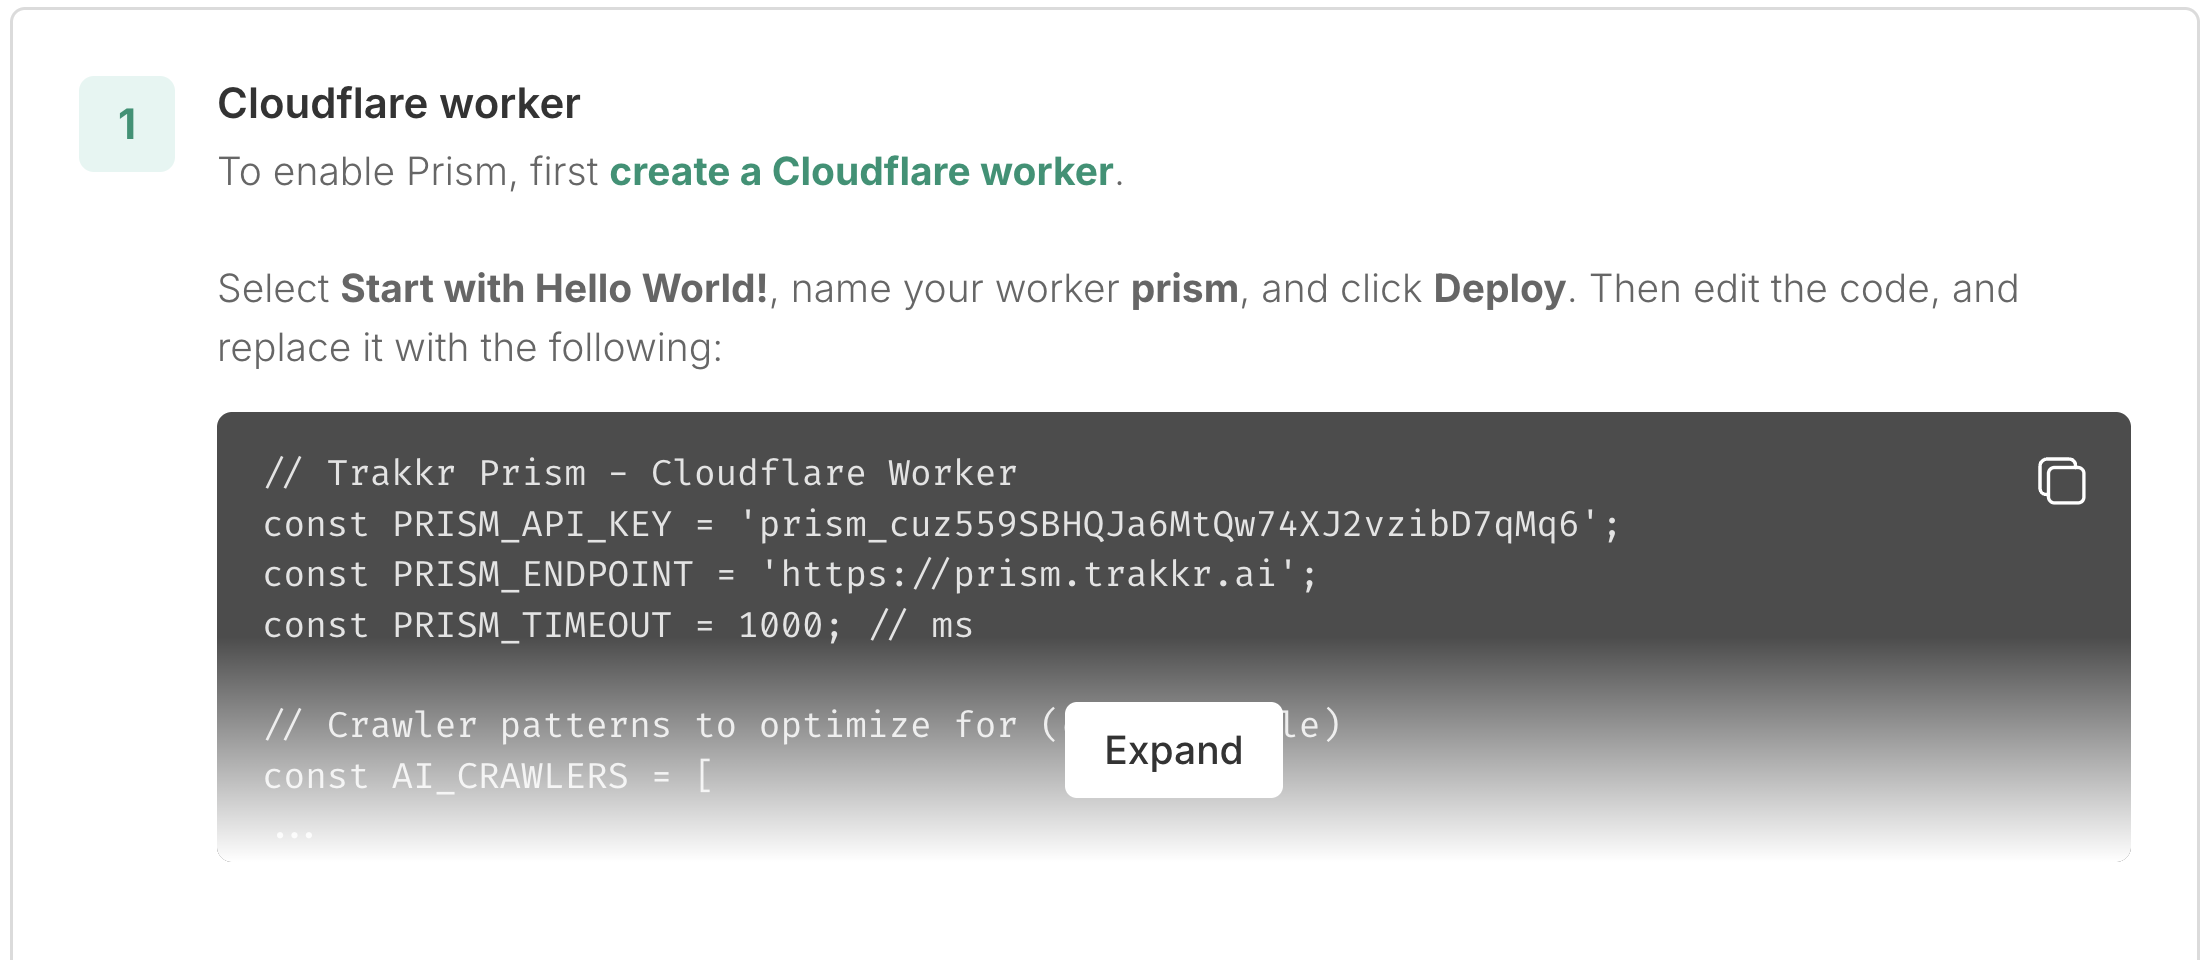Click the Crawler patterns comment line
The height and width of the screenshot is (960, 2212).
[x=802, y=725]
